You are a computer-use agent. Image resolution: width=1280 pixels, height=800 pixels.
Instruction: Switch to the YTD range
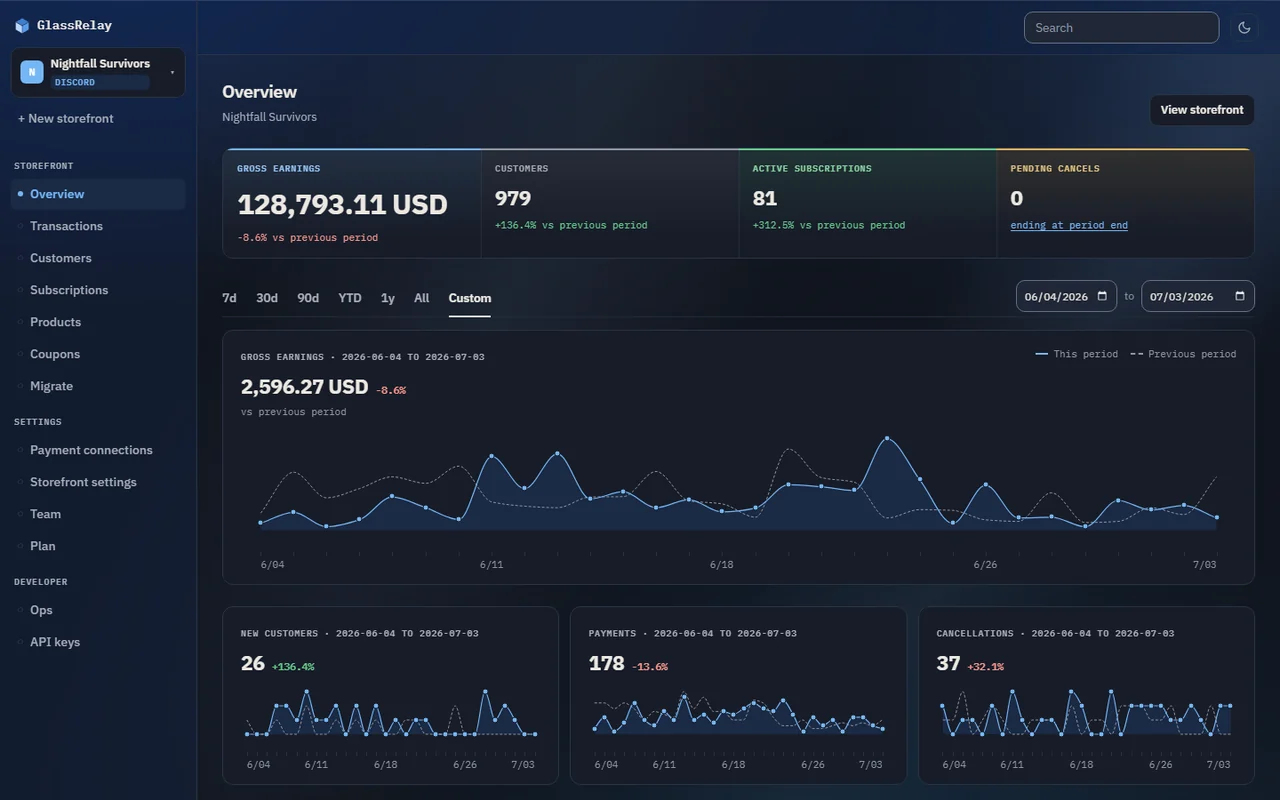pyautogui.click(x=350, y=298)
